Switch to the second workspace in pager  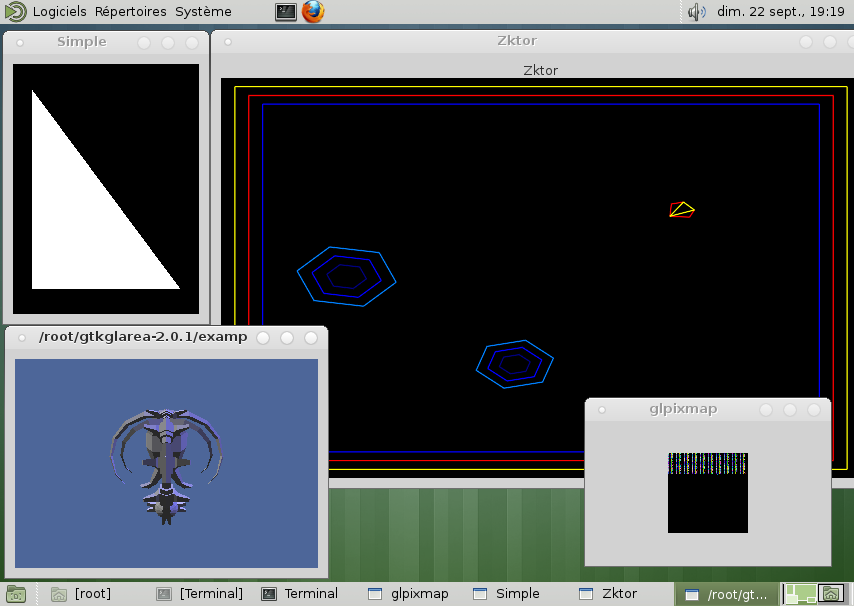pyautogui.click(x=830, y=594)
